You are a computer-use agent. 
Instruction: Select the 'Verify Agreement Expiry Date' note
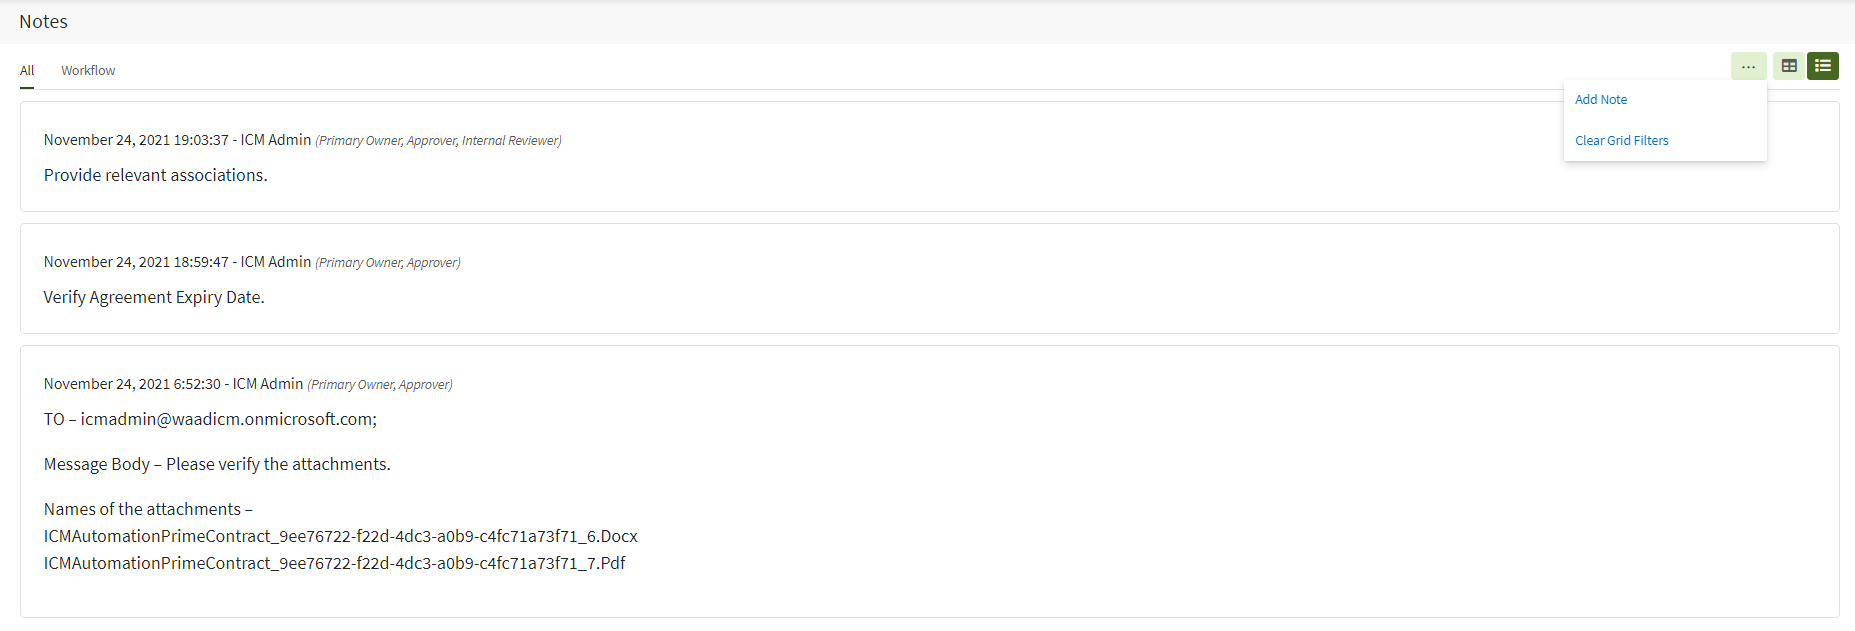click(154, 297)
